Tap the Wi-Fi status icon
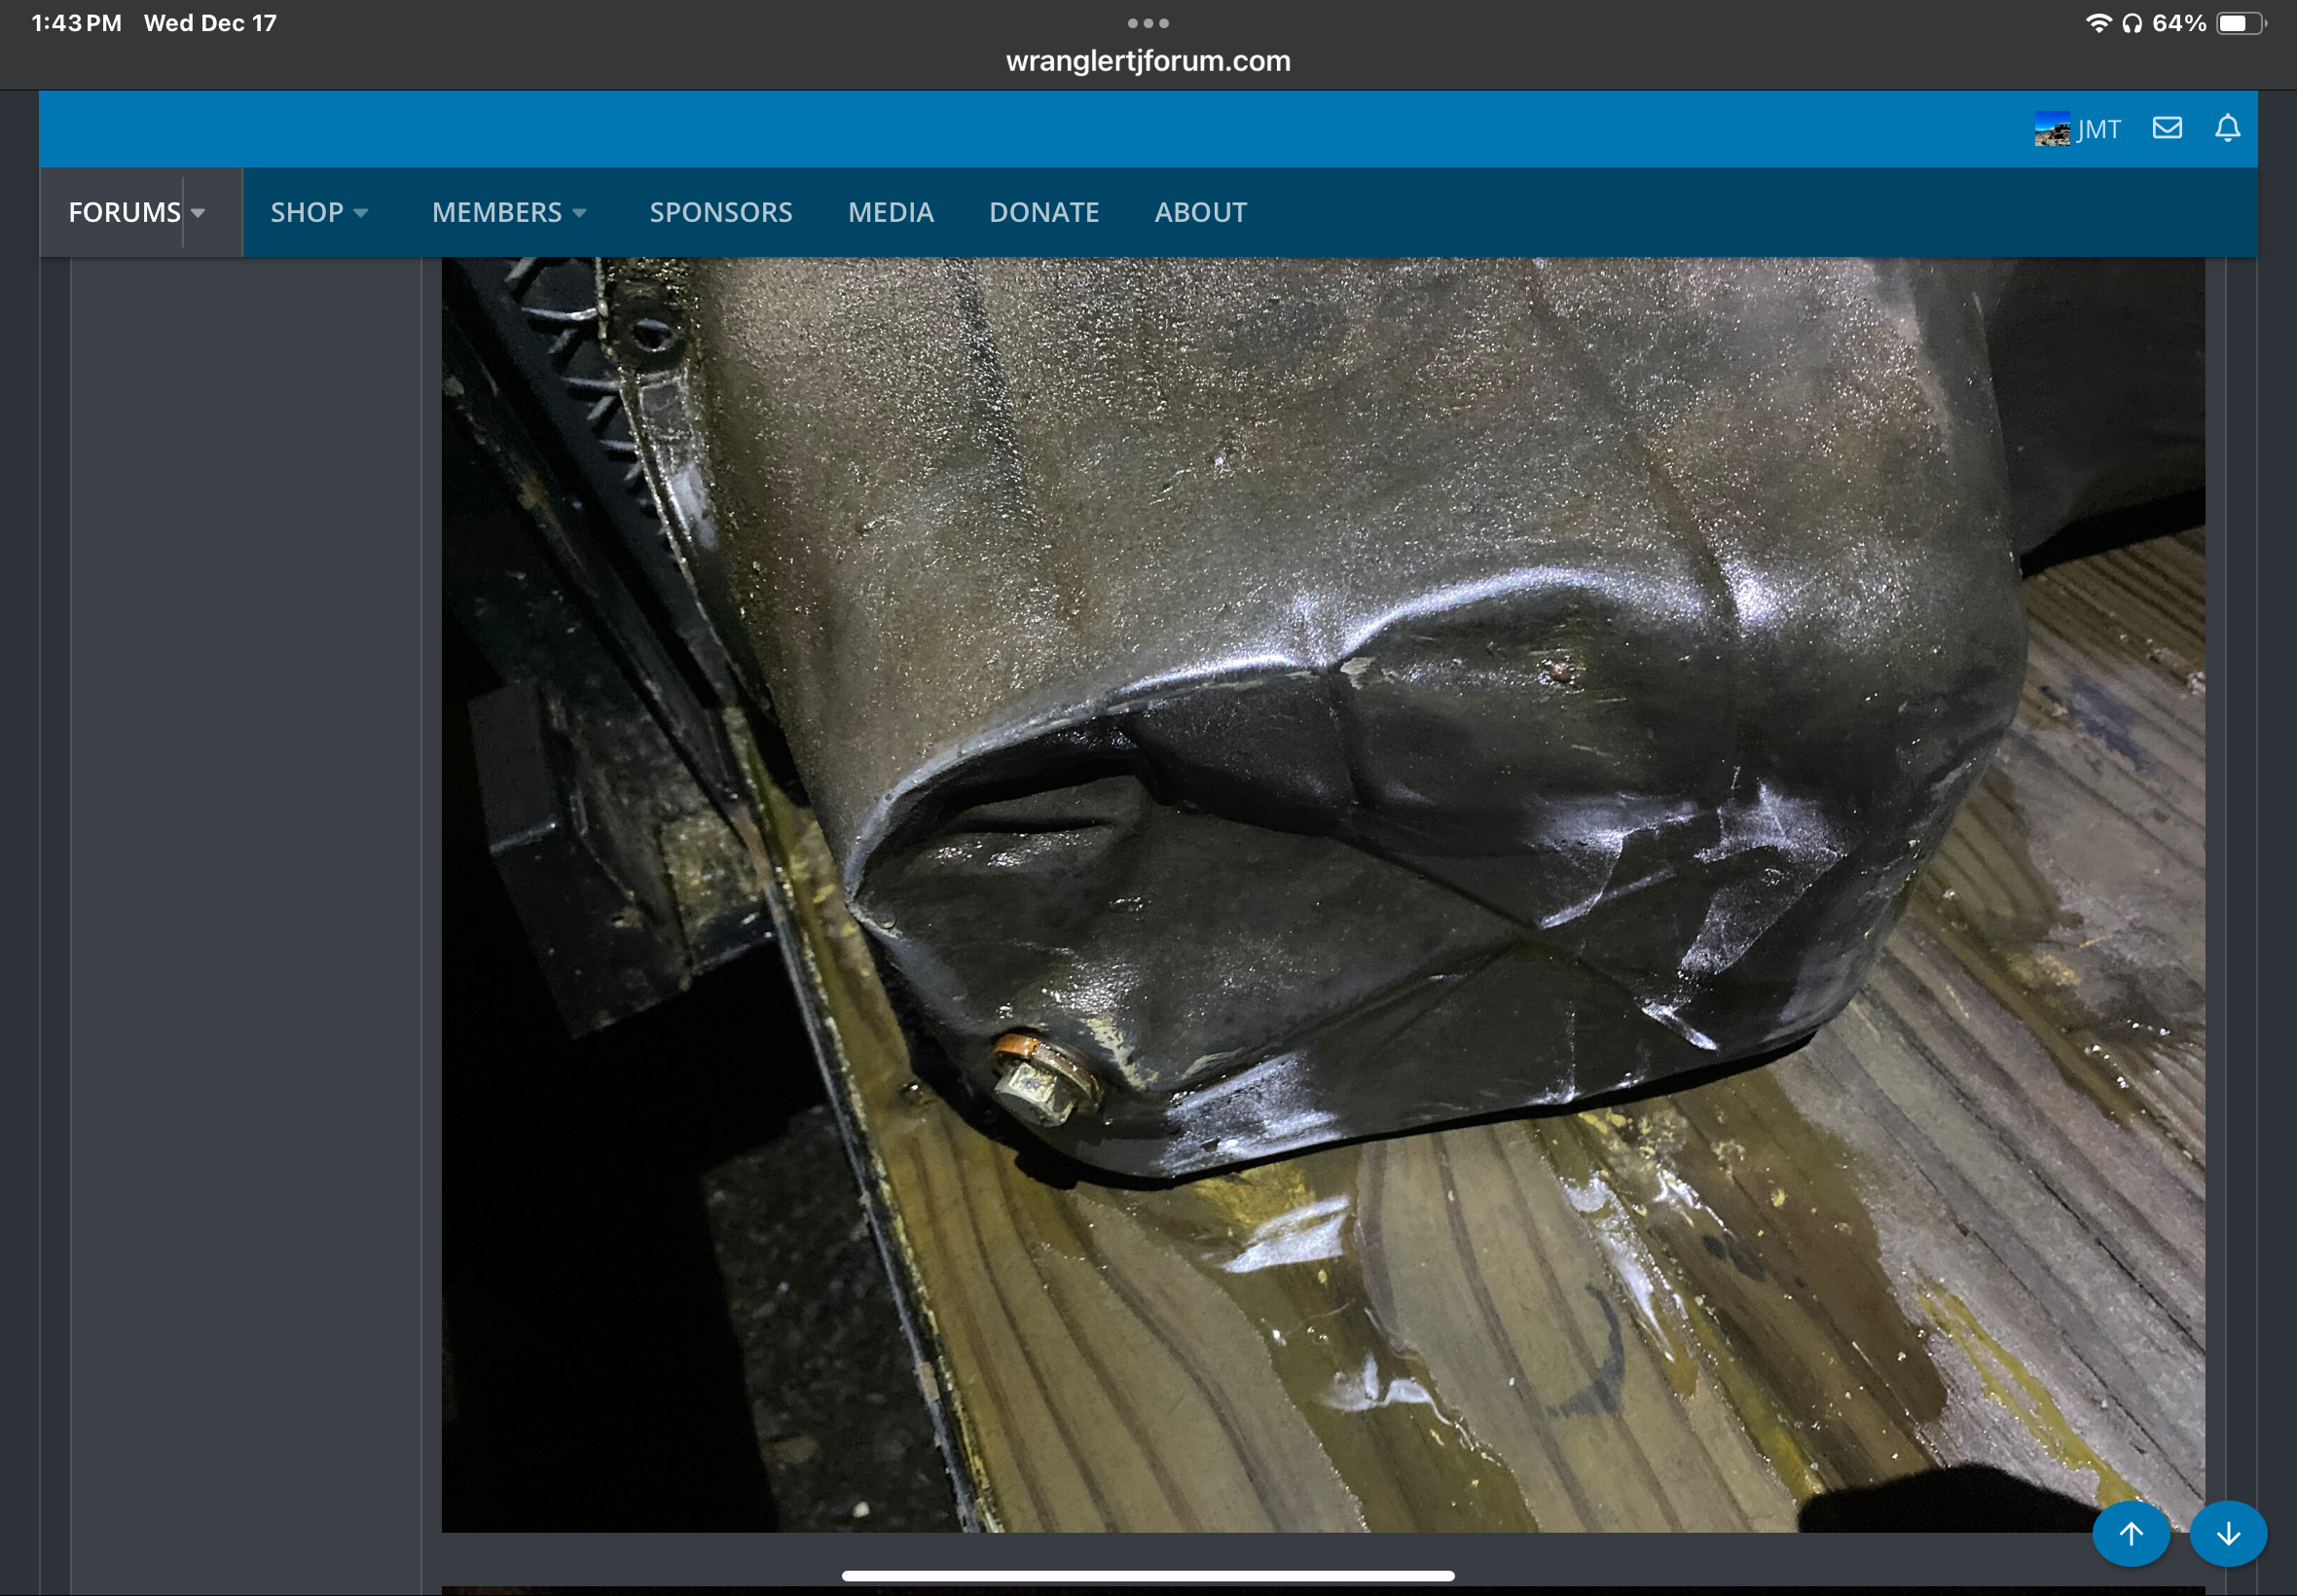2297x1596 pixels. coord(2097,23)
